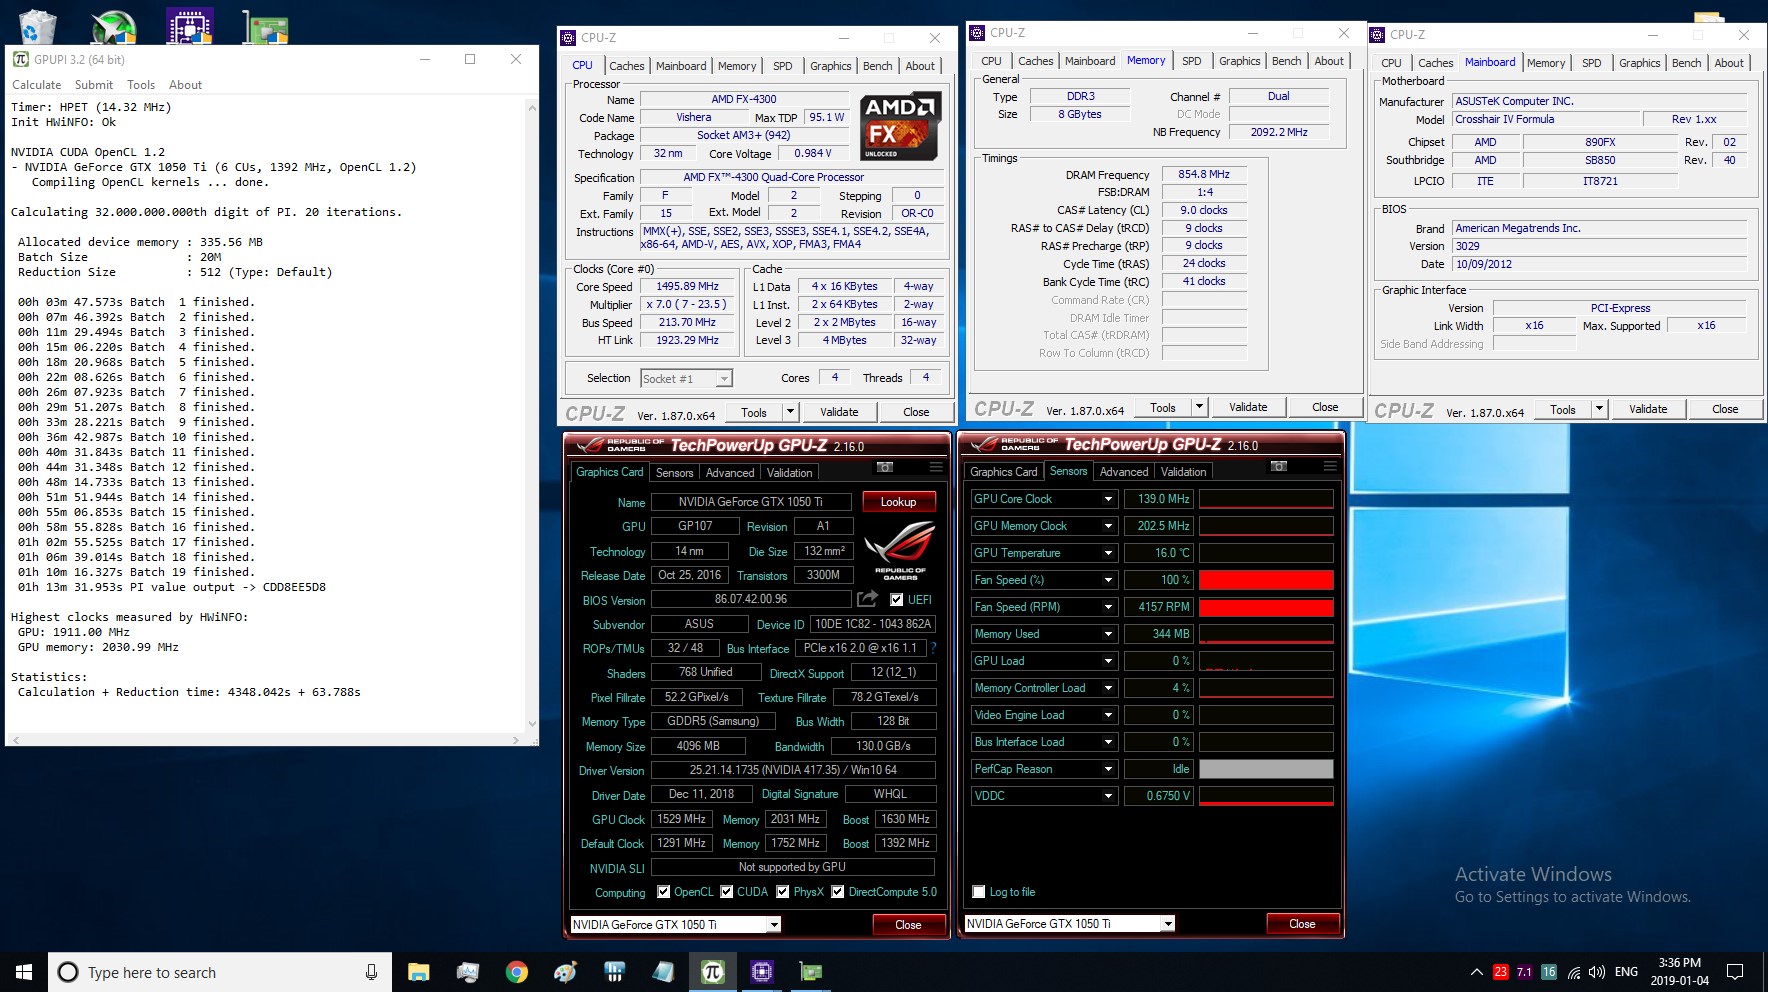Click the Type here to search box

[x=218, y=972]
